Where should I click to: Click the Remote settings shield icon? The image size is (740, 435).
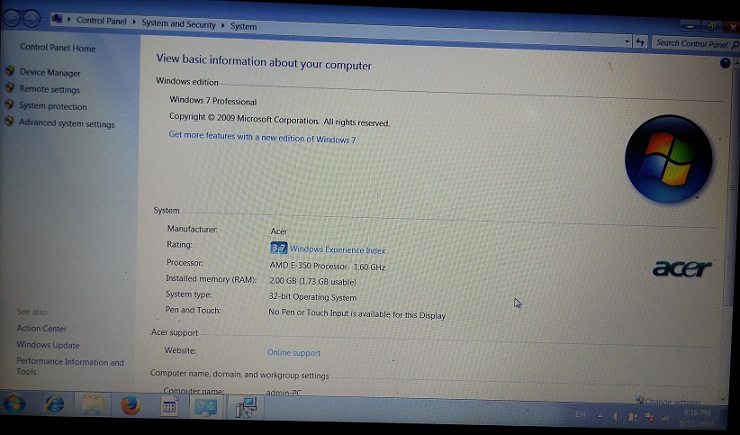tap(9, 87)
